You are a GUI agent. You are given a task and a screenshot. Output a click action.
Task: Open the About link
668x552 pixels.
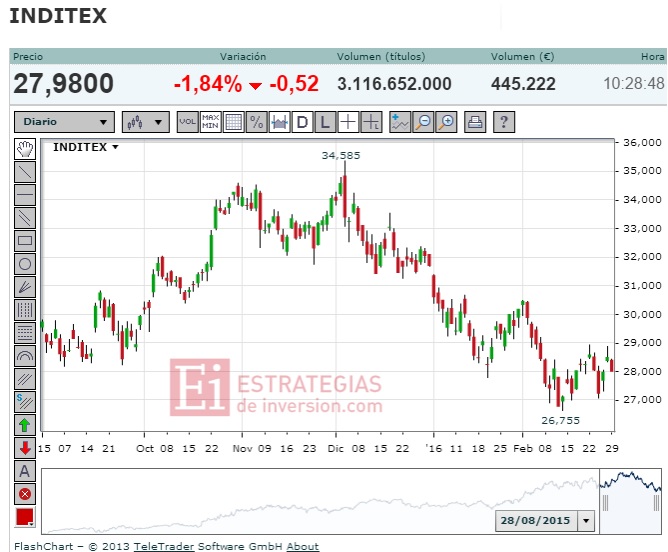pyautogui.click(x=302, y=546)
